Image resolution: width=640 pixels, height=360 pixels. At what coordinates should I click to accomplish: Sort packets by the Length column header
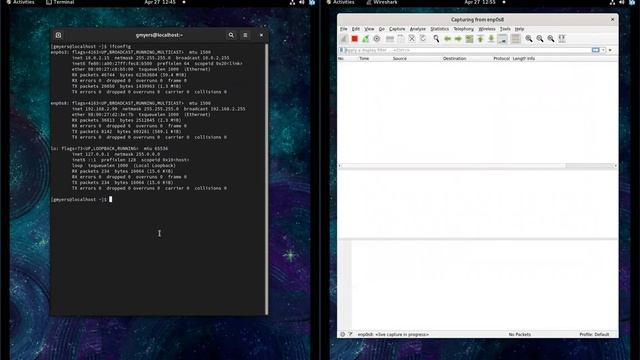pyautogui.click(x=519, y=59)
